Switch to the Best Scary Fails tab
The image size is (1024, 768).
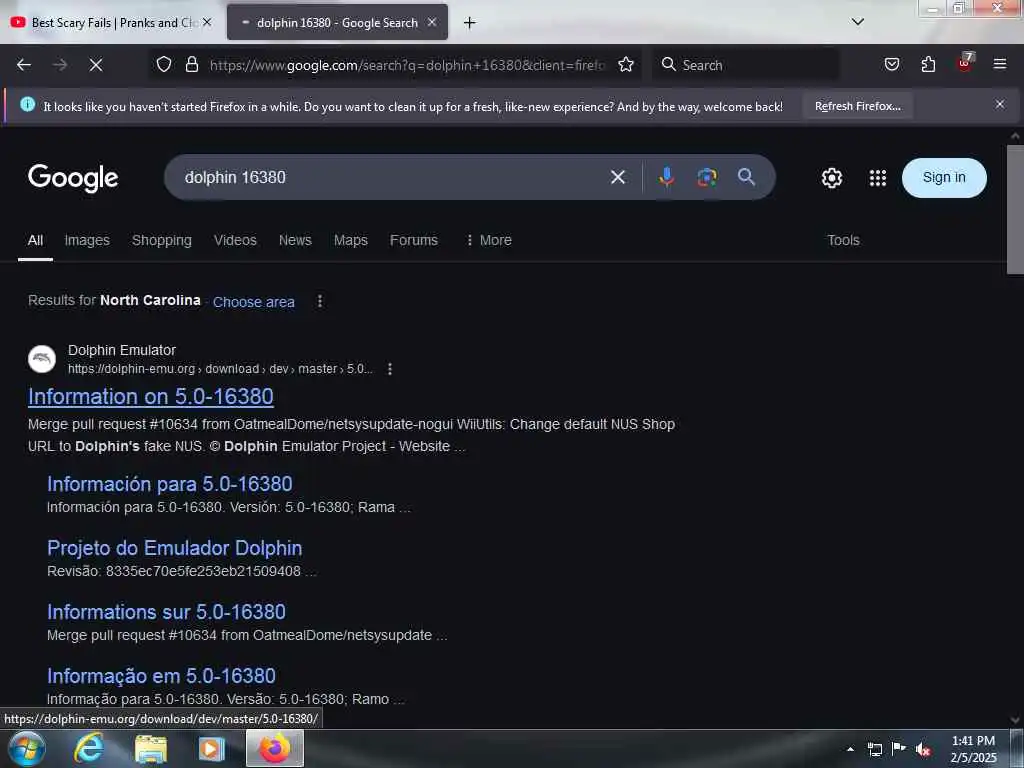click(111, 23)
